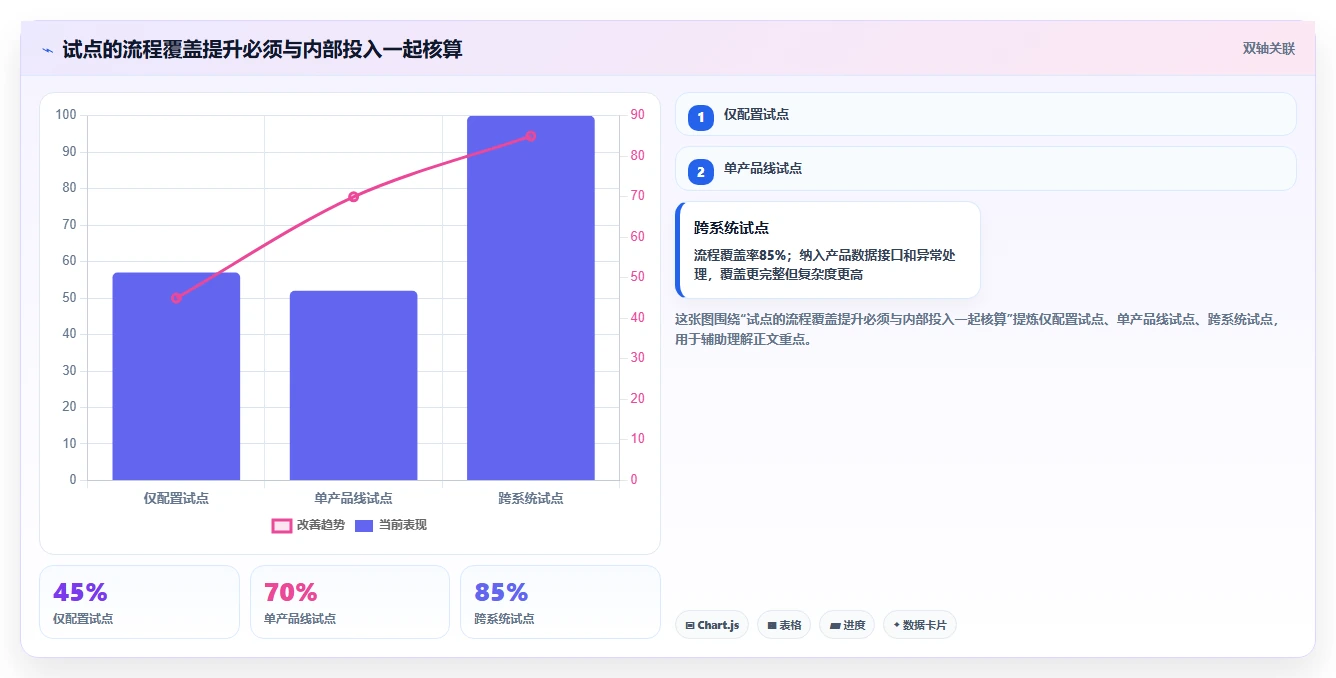Click the Chart.js tag icon
This screenshot has height=678, width=1336.
point(690,626)
